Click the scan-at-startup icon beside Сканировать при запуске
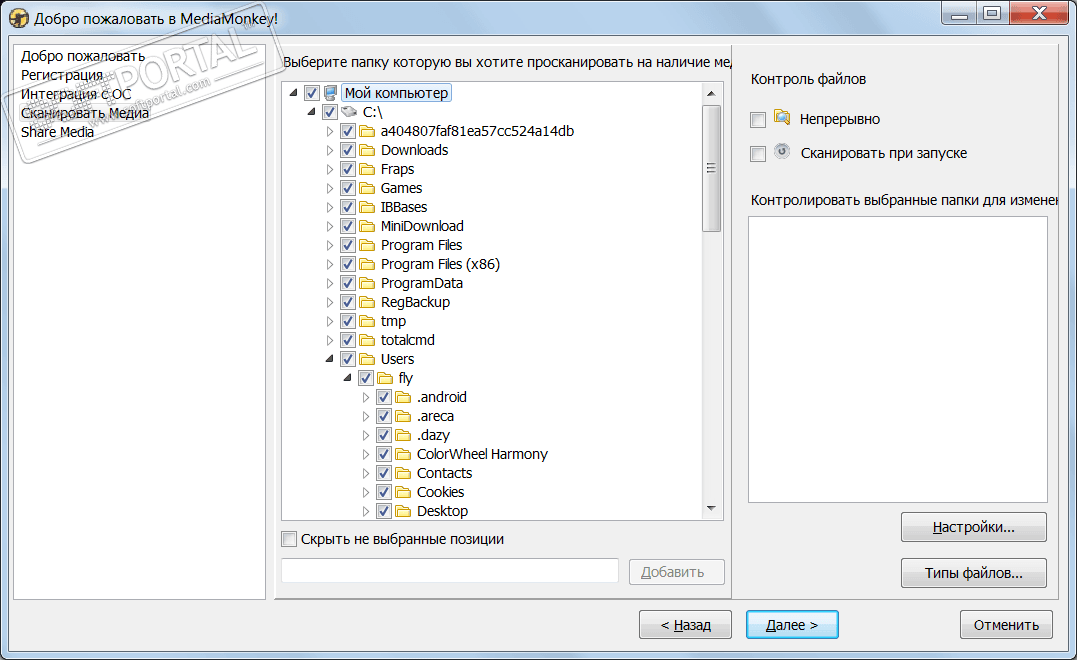This screenshot has width=1077, height=660. (x=782, y=151)
